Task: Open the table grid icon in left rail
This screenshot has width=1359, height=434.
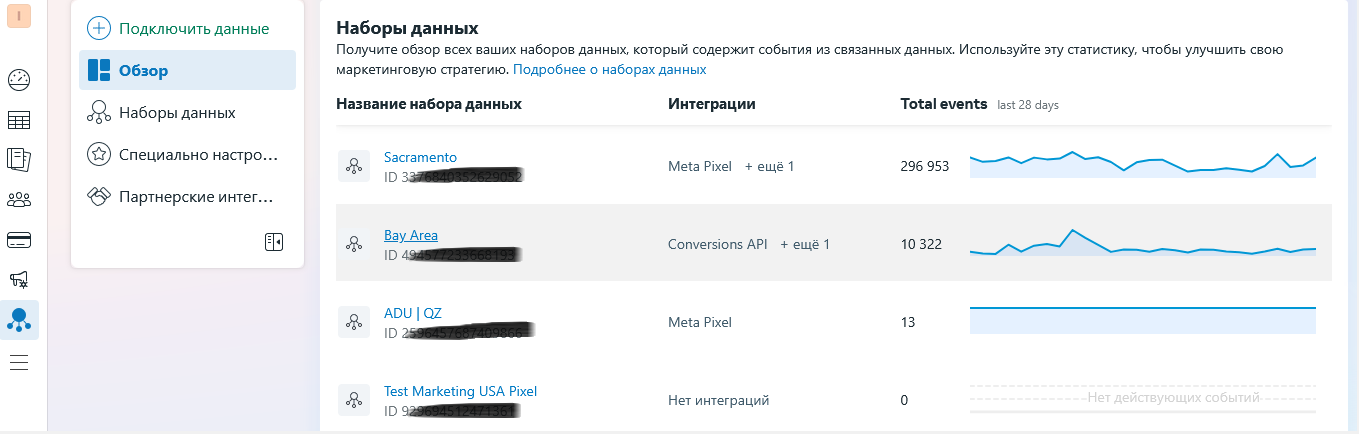Action: [19, 120]
